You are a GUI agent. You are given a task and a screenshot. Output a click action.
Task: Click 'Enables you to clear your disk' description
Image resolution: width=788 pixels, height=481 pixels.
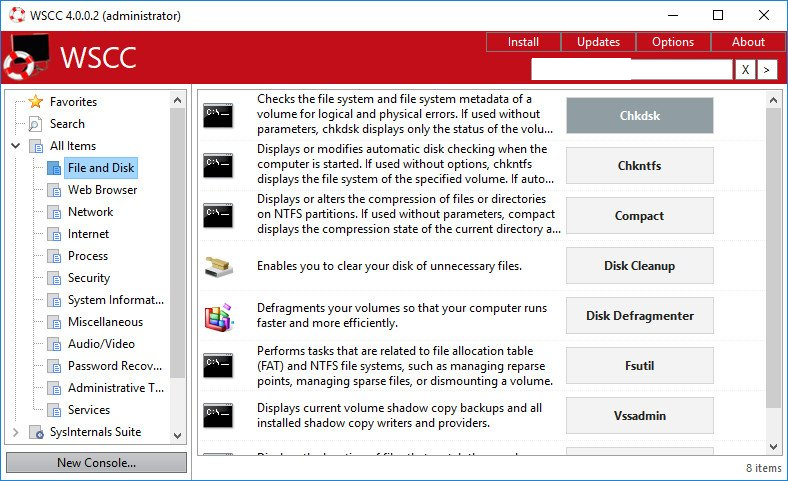389,266
